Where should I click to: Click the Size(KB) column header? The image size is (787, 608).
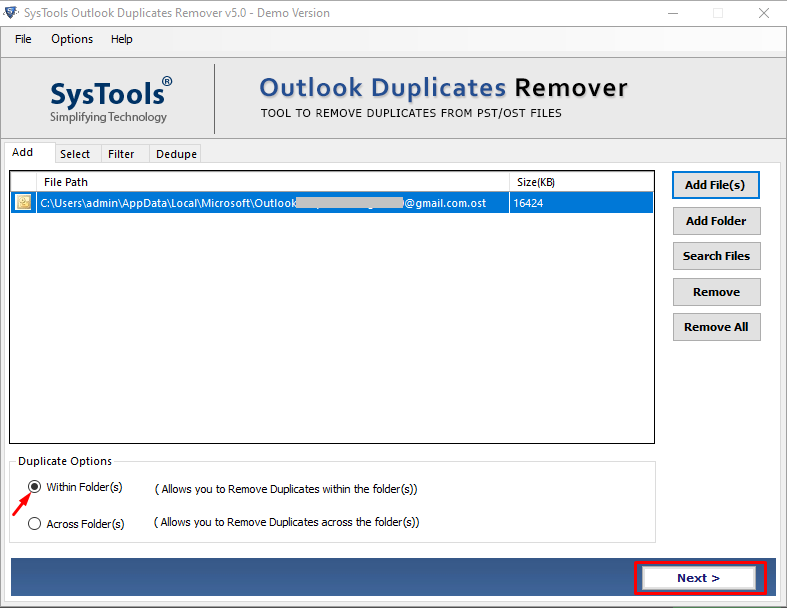(x=581, y=182)
